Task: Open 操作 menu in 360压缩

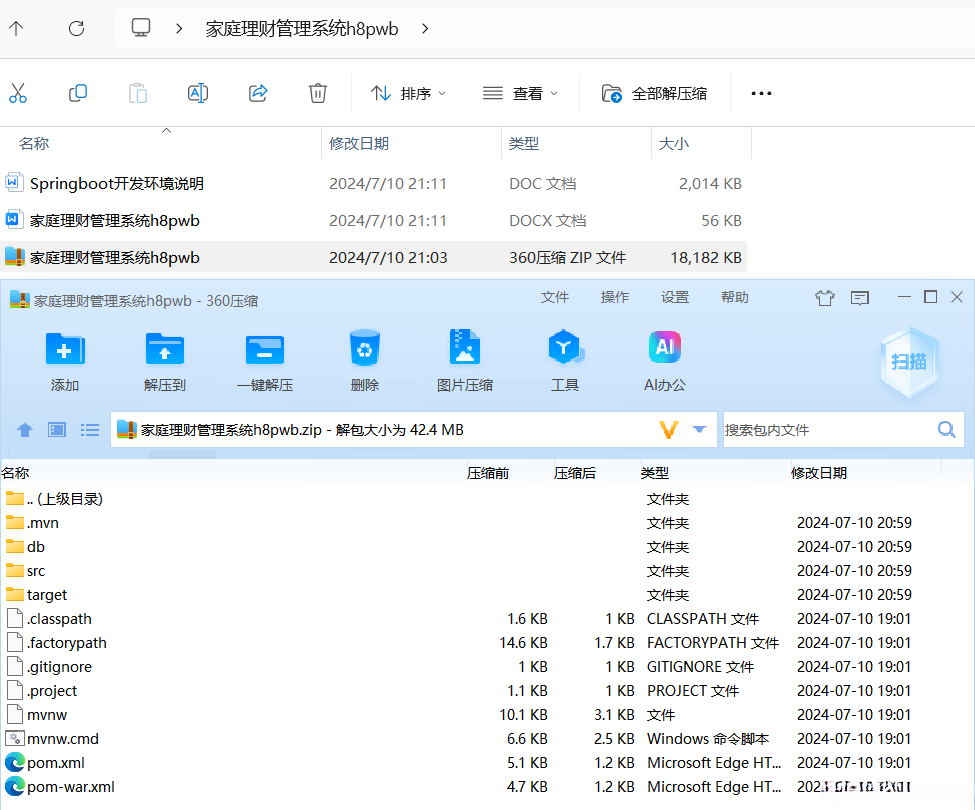Action: [x=615, y=297]
